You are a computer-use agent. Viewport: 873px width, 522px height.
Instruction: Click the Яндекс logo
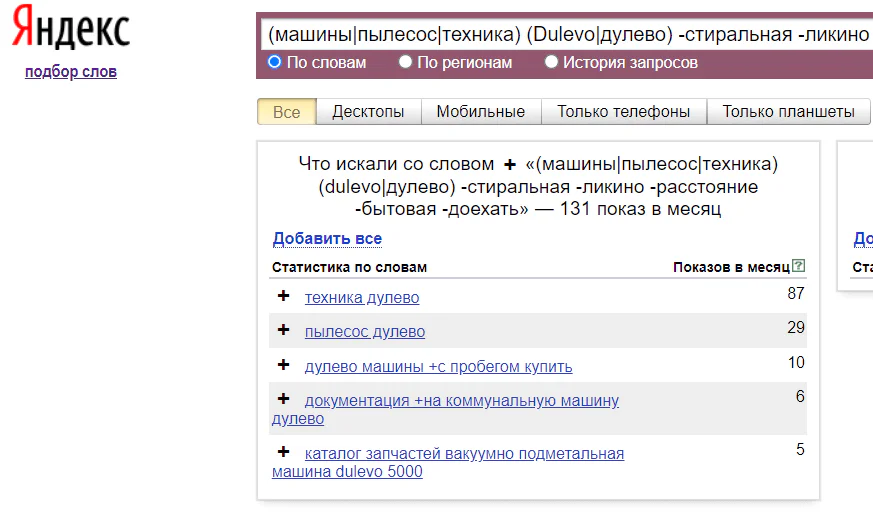click(x=71, y=26)
